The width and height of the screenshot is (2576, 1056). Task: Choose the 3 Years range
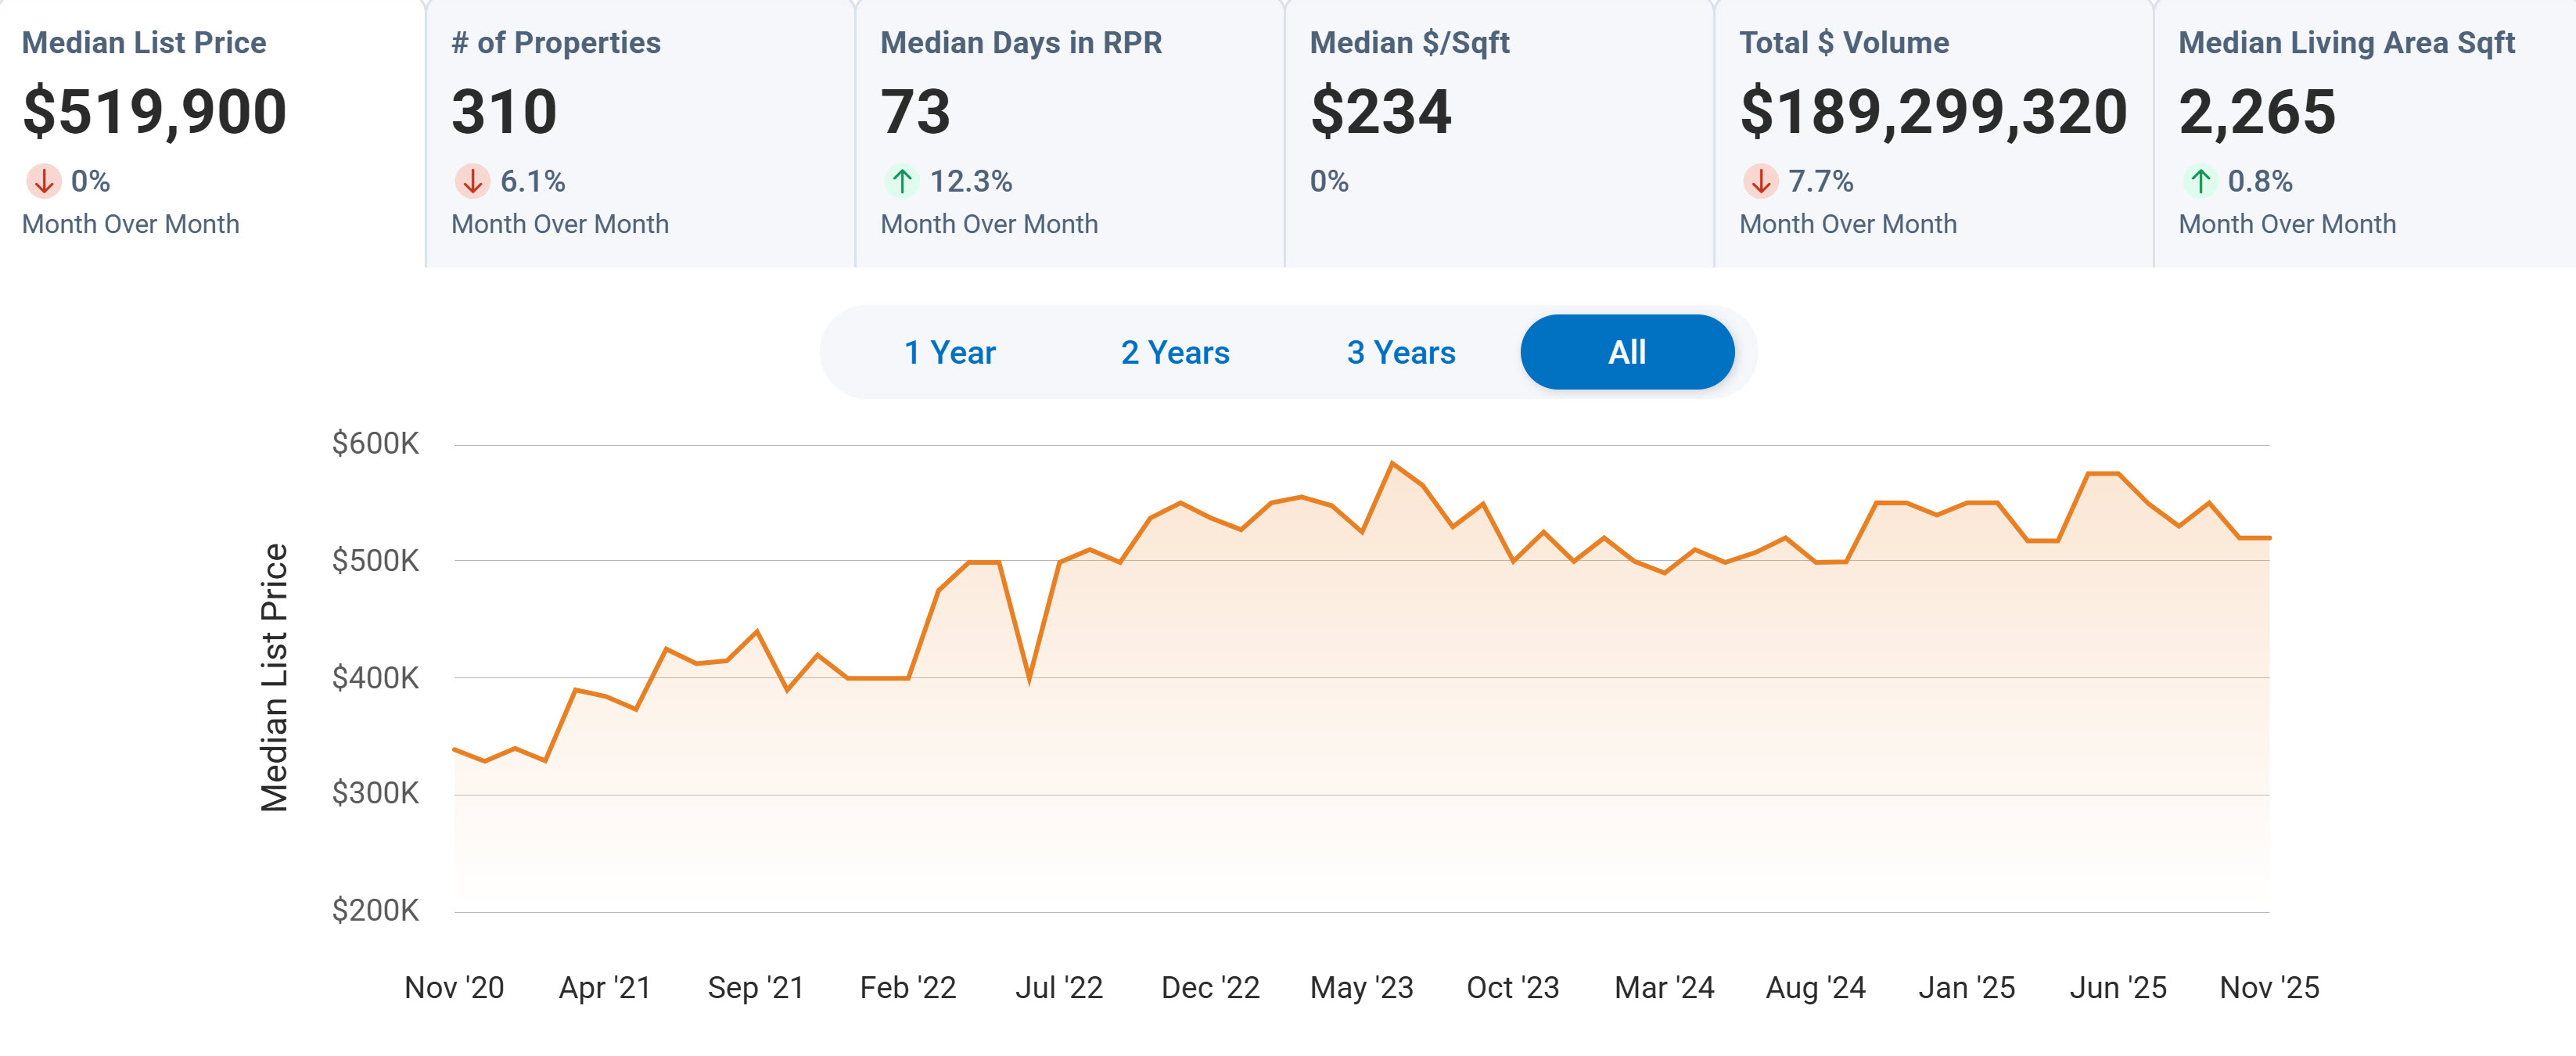[x=1400, y=352]
